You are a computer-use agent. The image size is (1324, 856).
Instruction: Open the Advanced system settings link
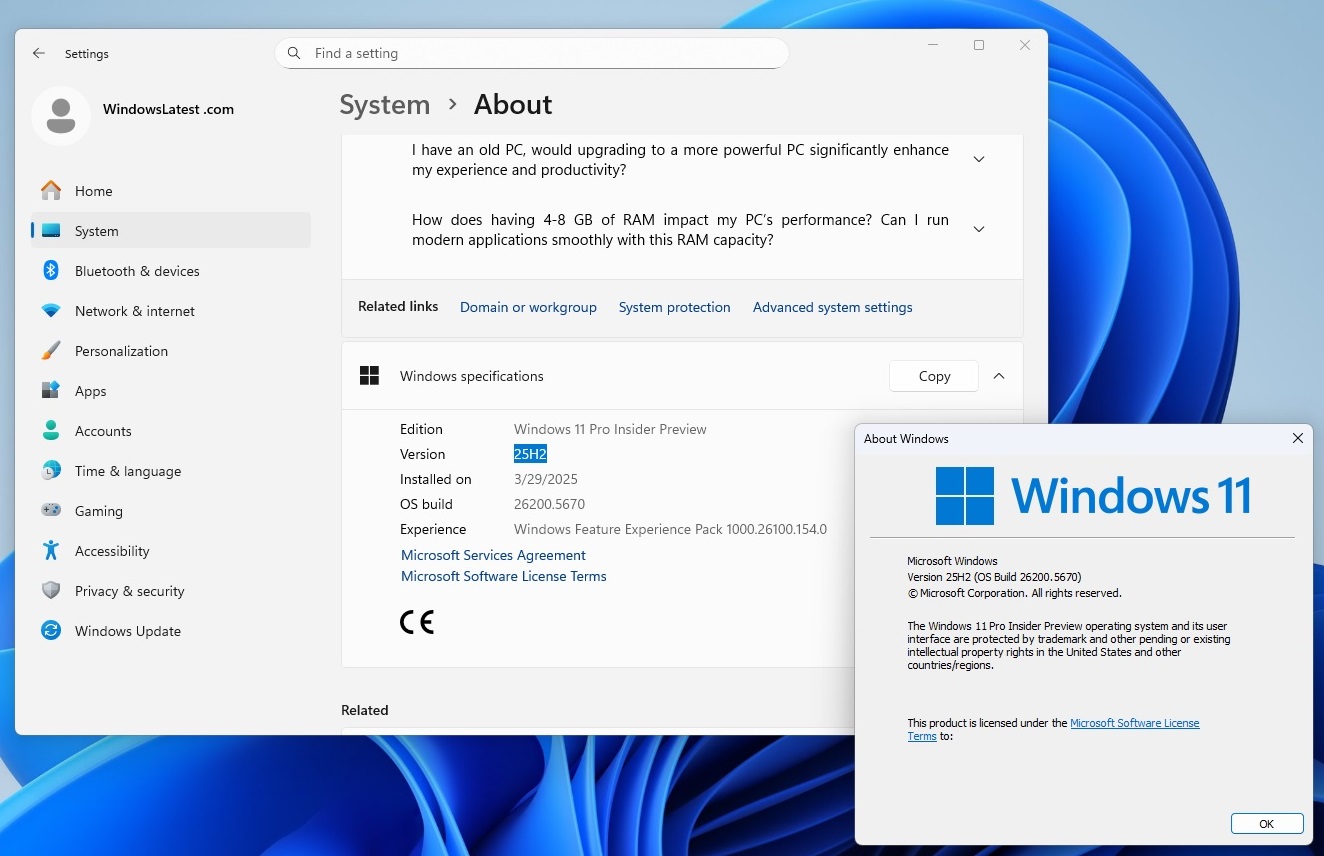pos(832,307)
